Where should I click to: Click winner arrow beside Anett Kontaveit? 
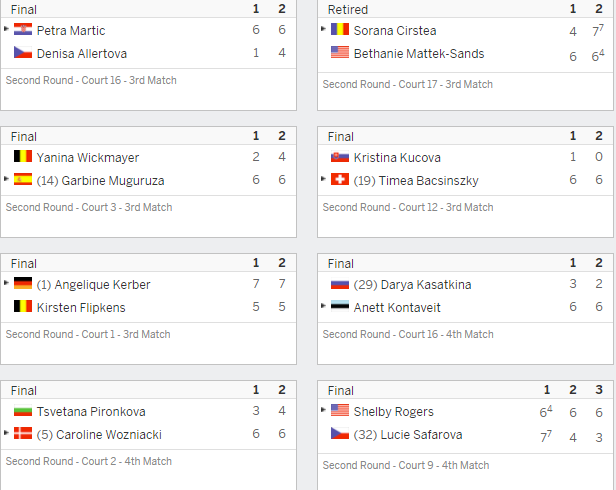tap(323, 305)
